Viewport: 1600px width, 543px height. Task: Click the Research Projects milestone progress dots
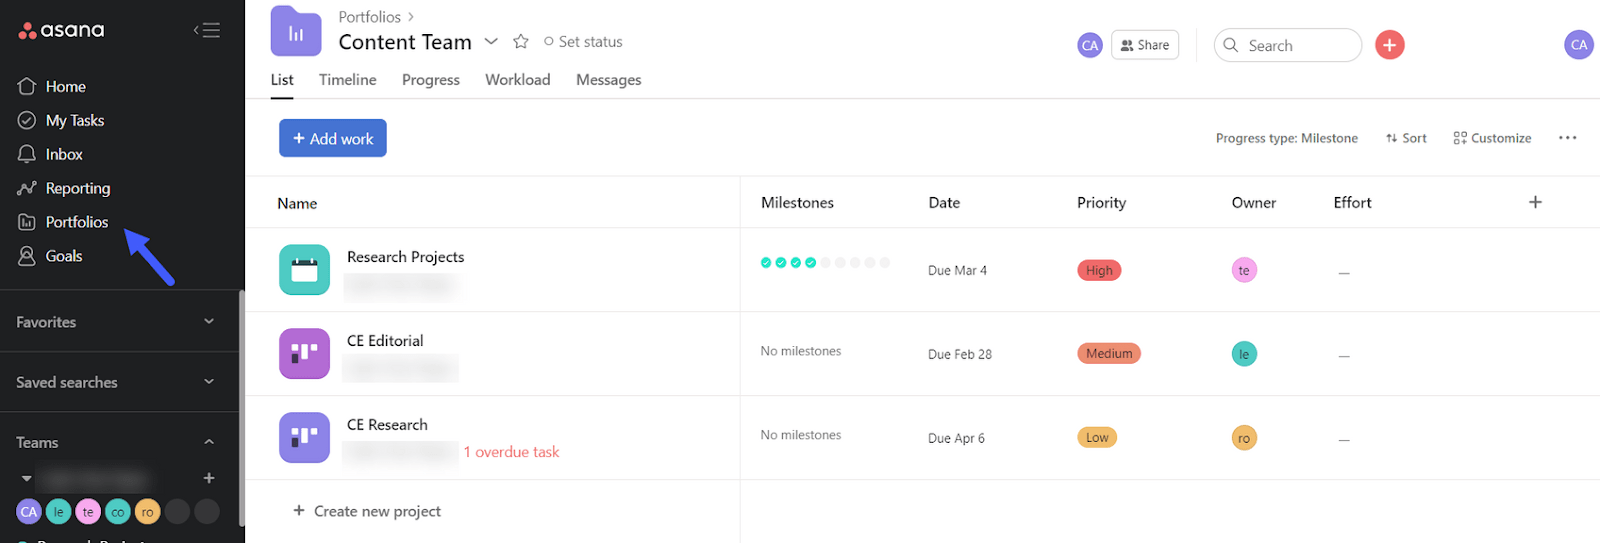(x=825, y=263)
